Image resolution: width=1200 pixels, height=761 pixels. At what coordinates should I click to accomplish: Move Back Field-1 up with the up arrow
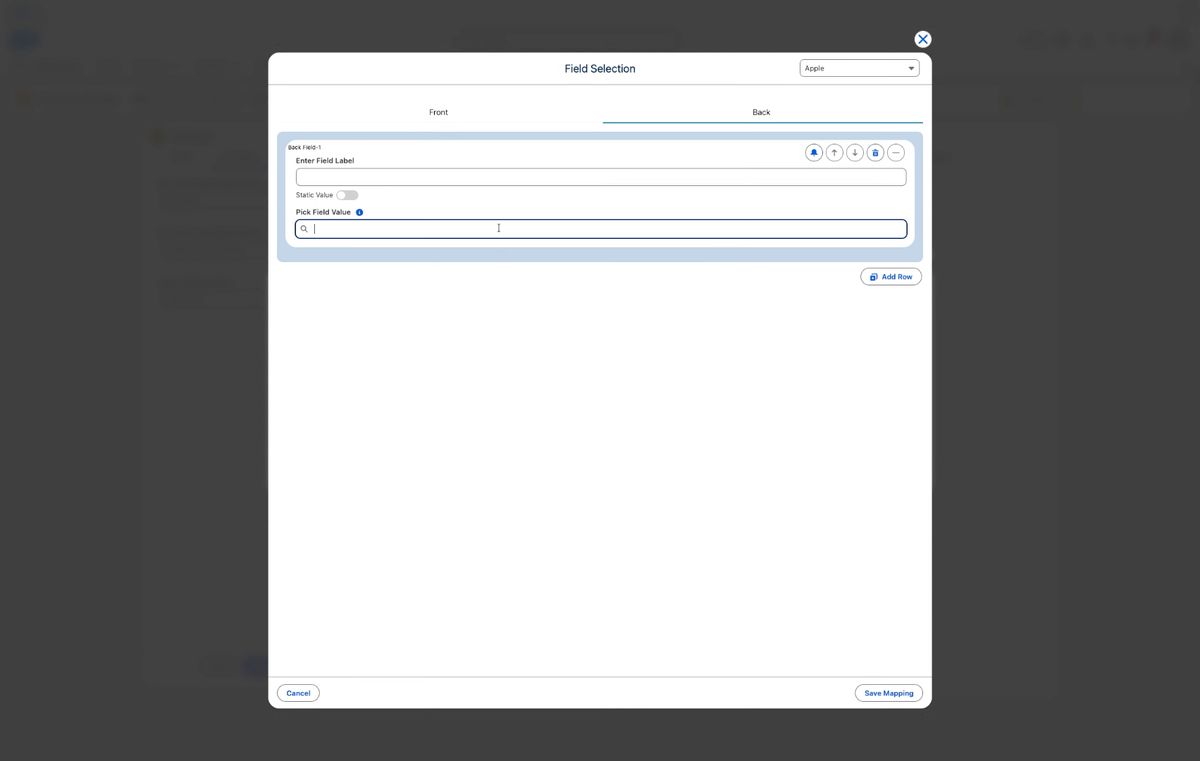[x=834, y=153]
